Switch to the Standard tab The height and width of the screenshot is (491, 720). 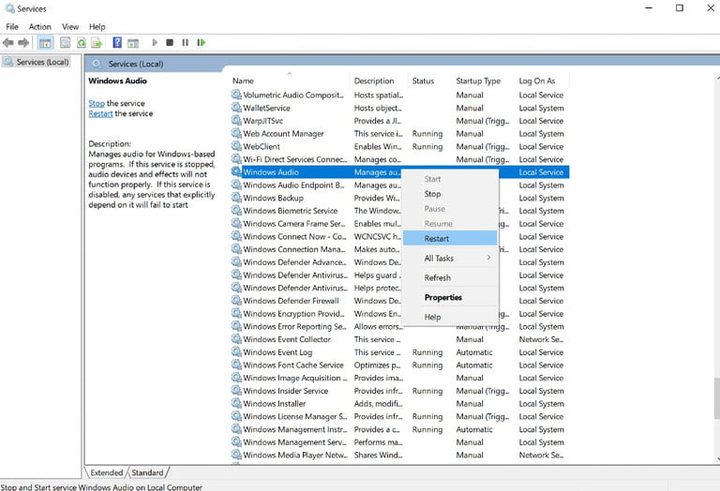point(147,472)
